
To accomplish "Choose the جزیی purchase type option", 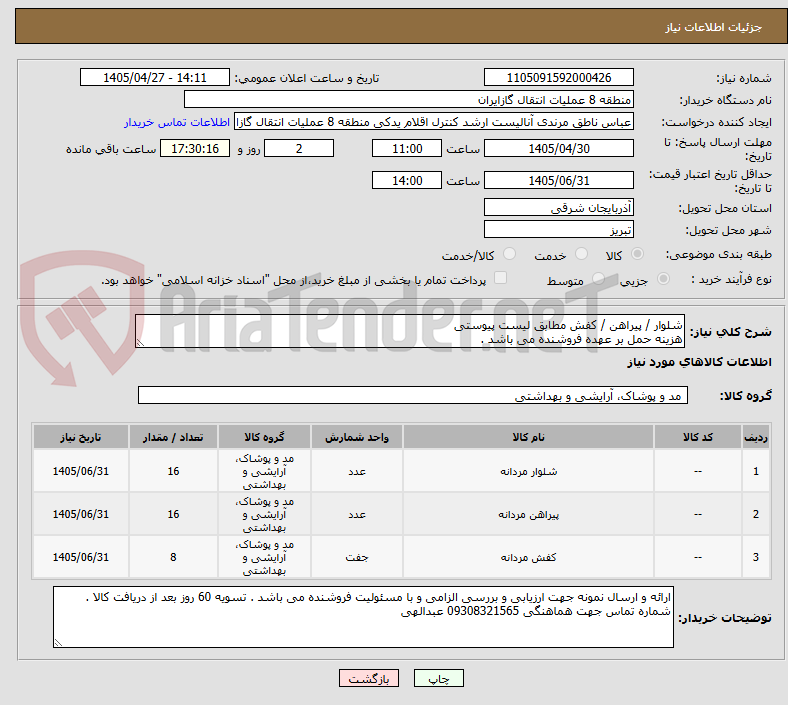I will 663,279.
